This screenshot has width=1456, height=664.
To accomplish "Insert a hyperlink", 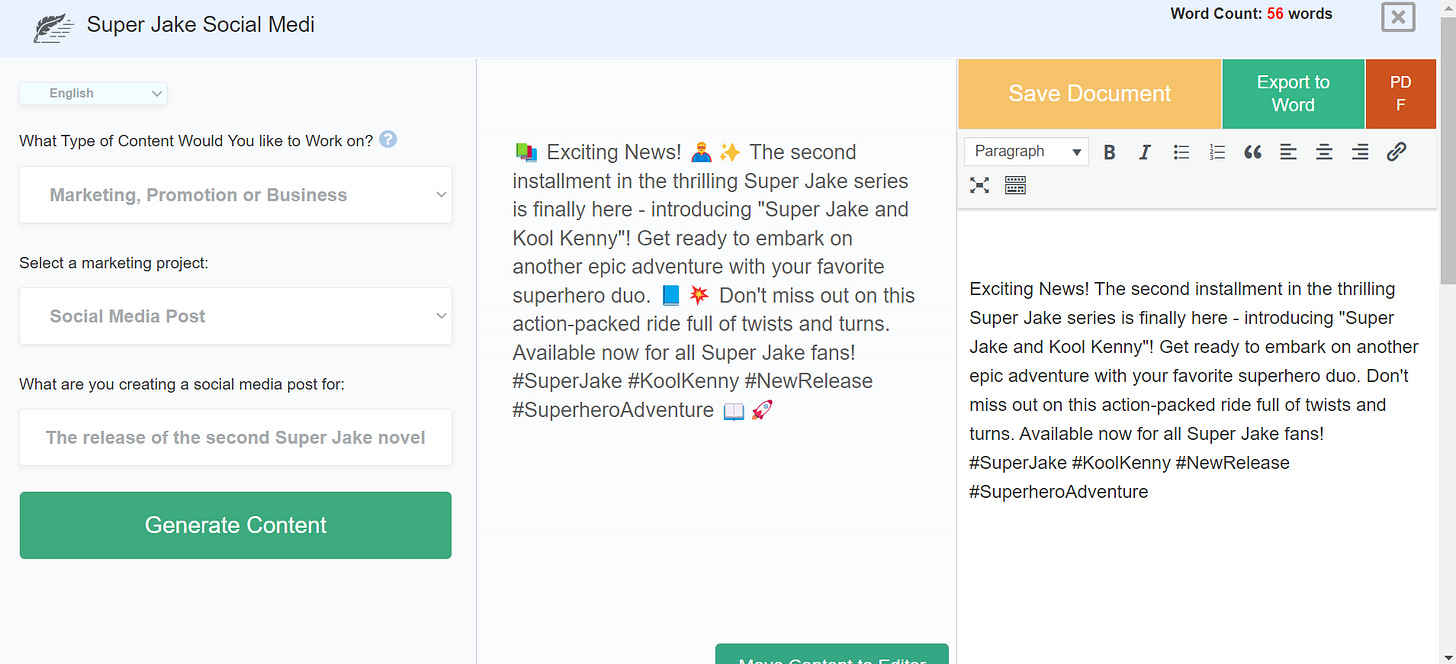I will (1396, 152).
